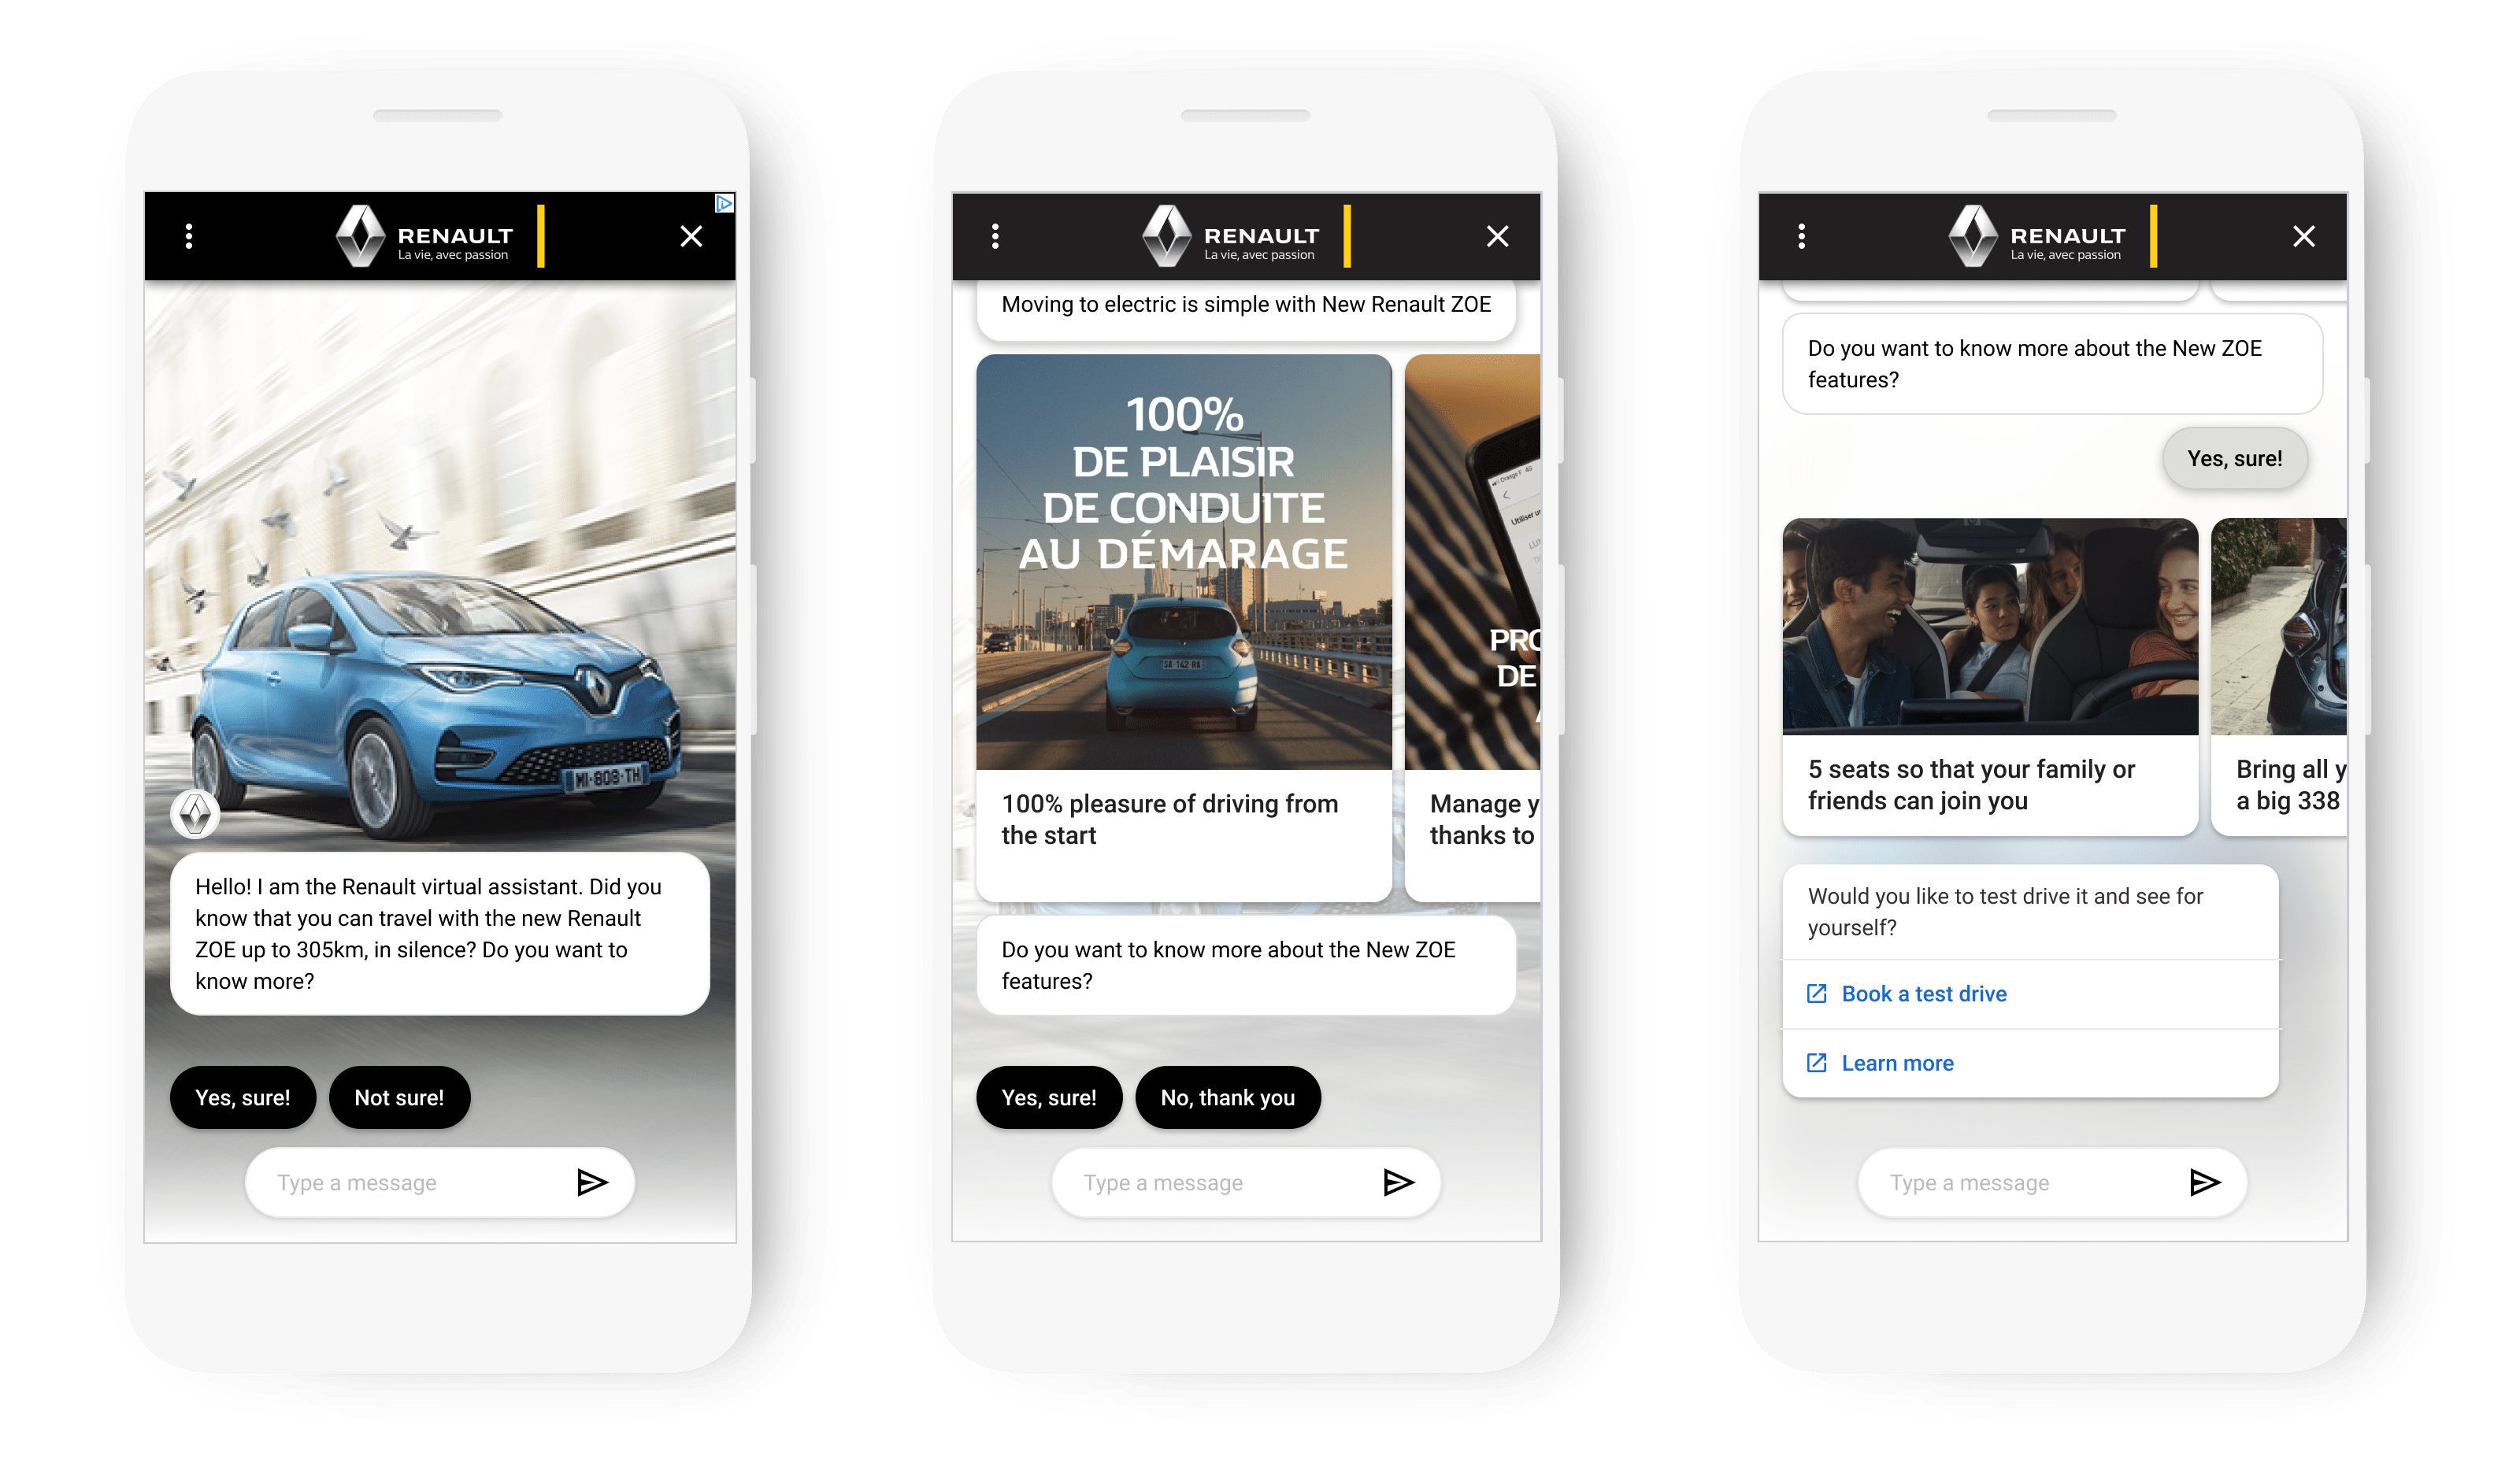Click 'Learn more' link on right phone

pos(1897,1062)
